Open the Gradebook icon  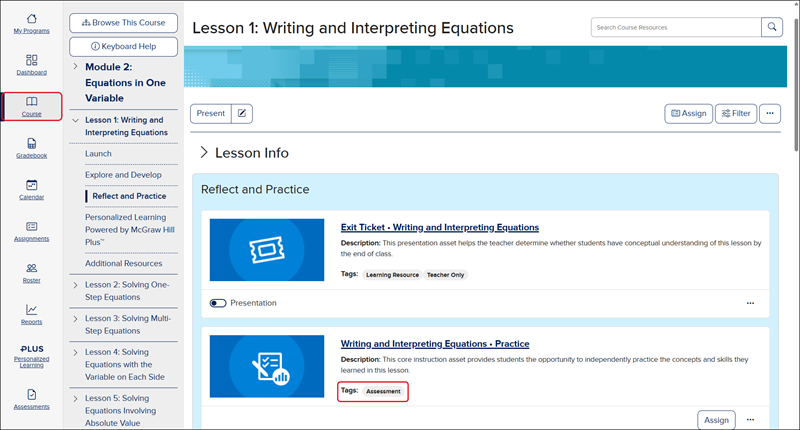click(x=32, y=148)
